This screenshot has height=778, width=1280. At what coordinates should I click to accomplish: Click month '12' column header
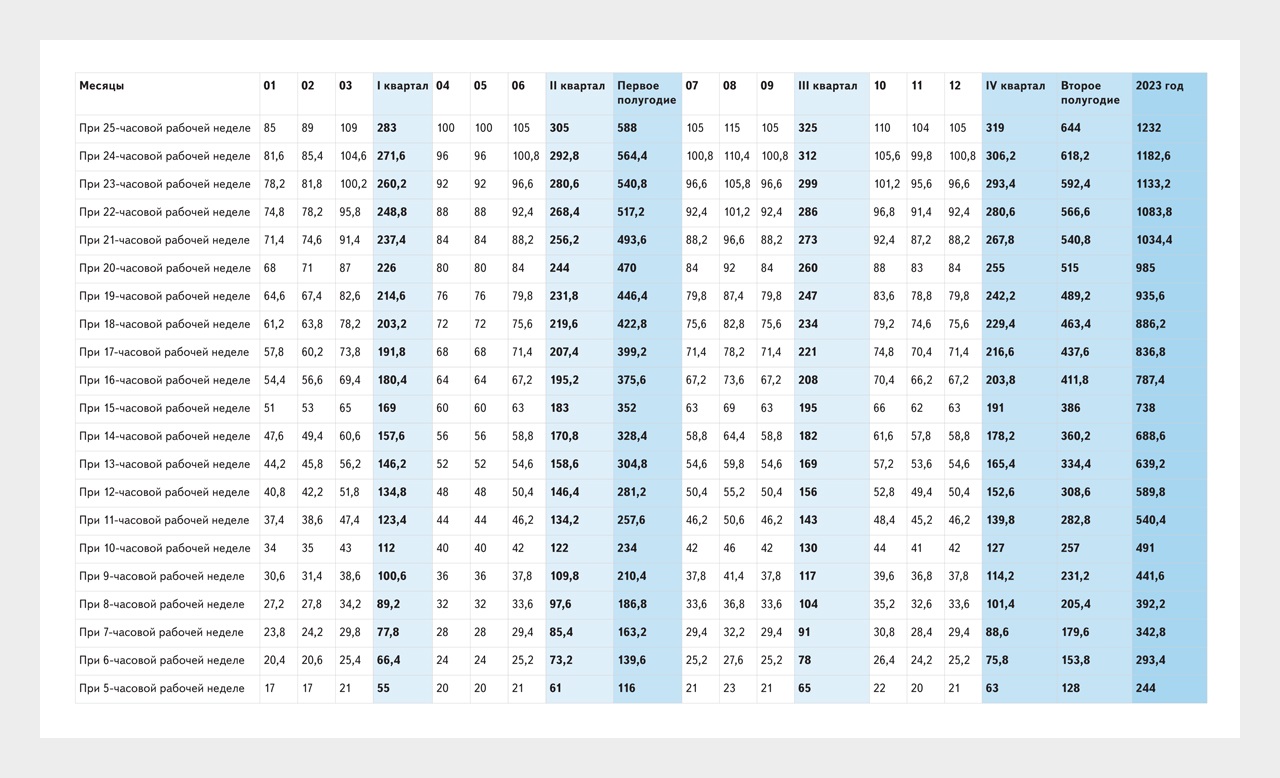(955, 86)
